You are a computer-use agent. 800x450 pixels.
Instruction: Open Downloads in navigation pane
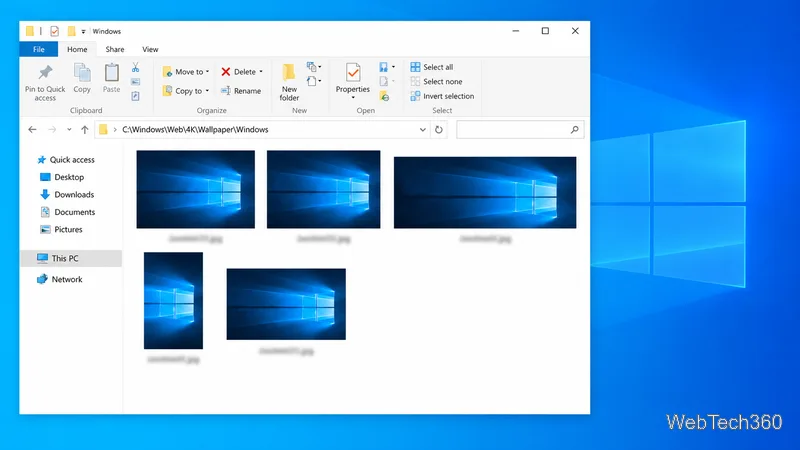click(x=67, y=194)
